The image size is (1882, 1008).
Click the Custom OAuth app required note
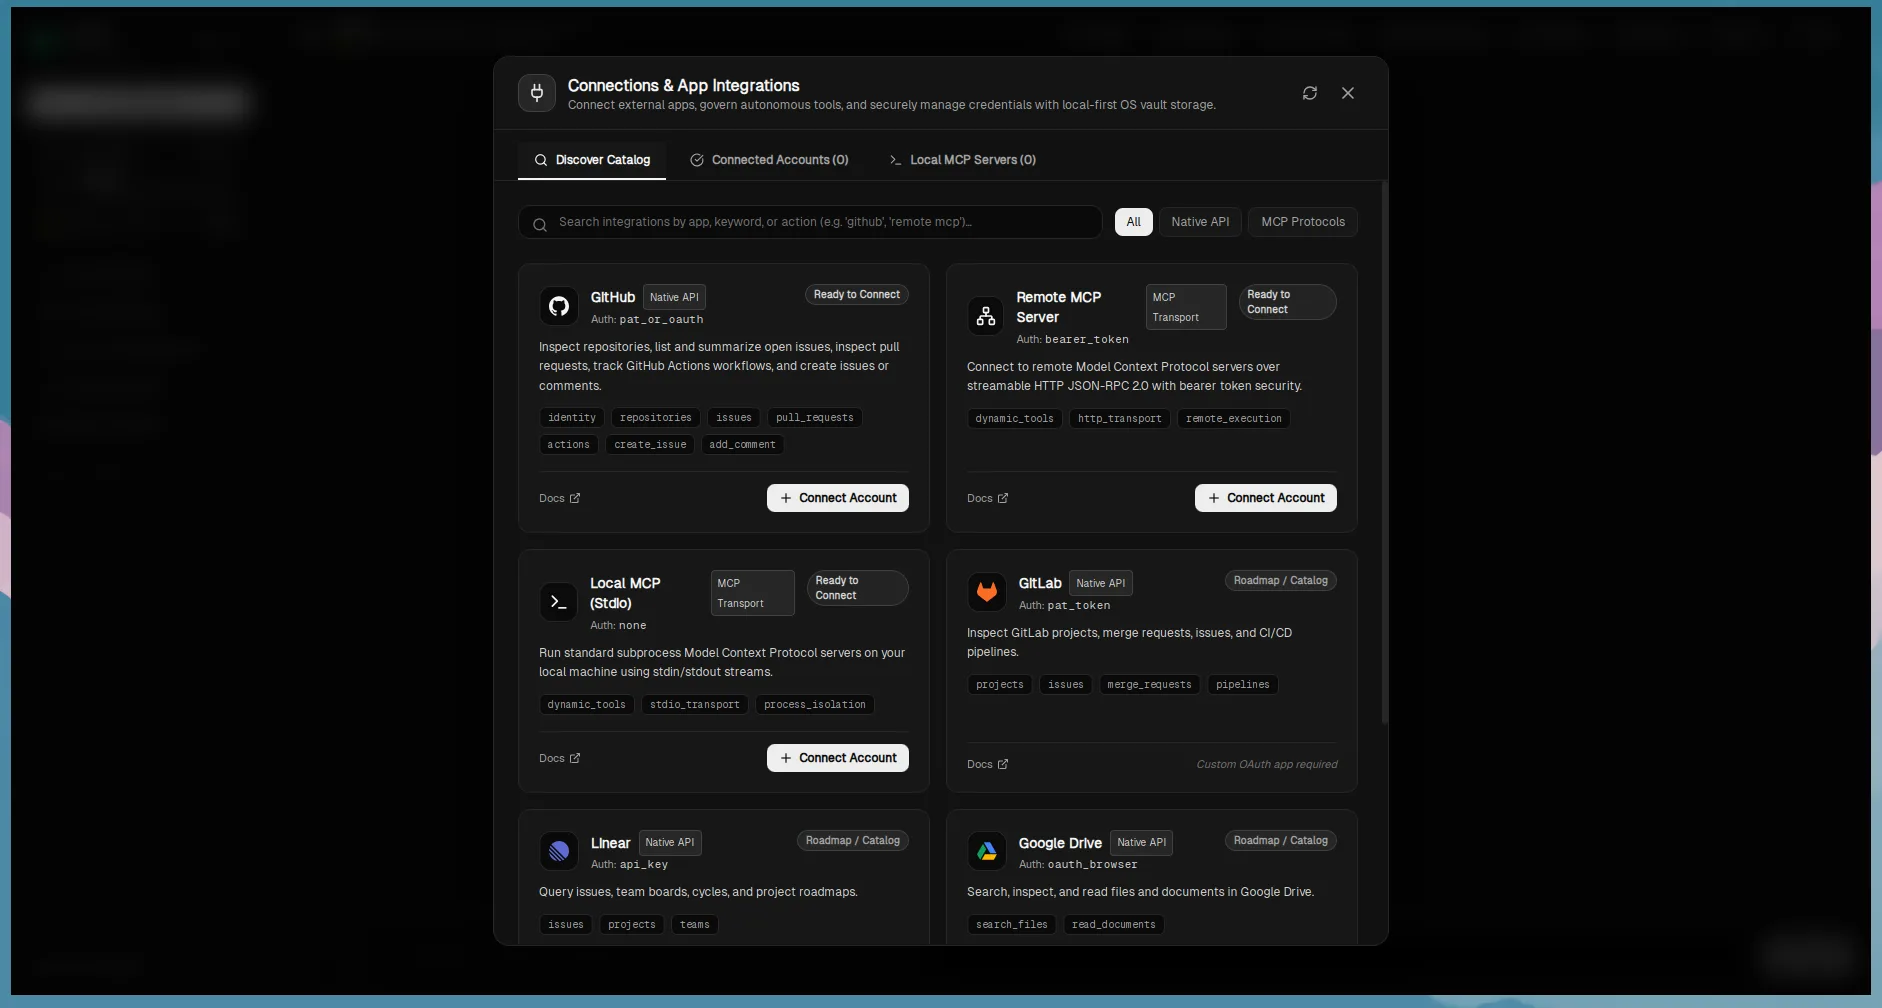click(x=1267, y=764)
